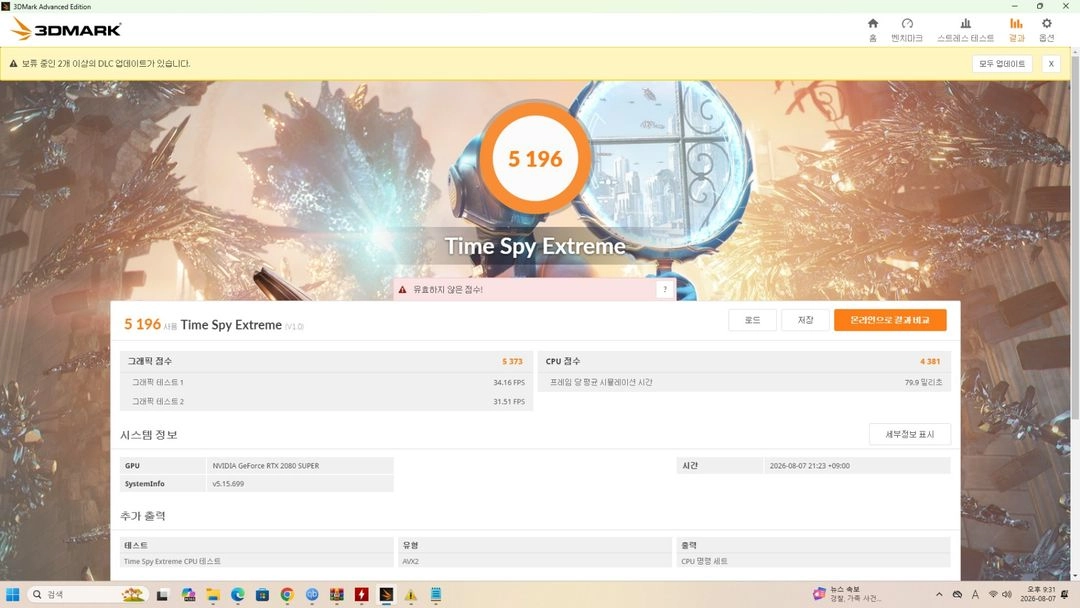Screen dimensions: 1080x608
Task: Click 온라인으로 결과 비교 orange button
Action: click(x=890, y=319)
